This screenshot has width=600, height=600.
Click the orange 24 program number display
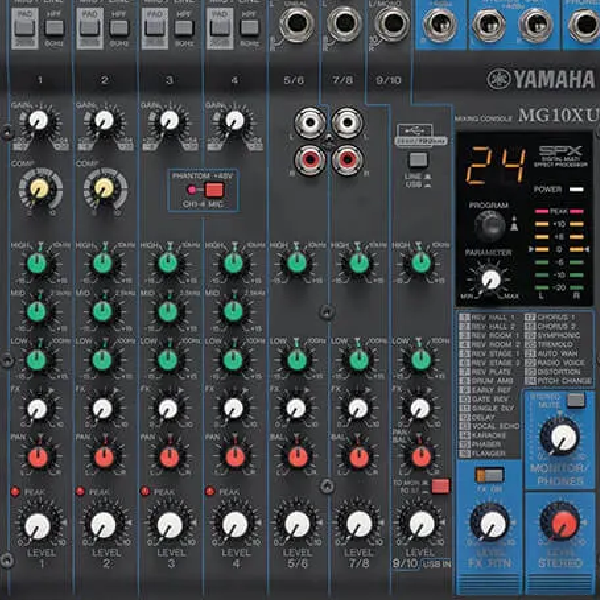pos(496,165)
